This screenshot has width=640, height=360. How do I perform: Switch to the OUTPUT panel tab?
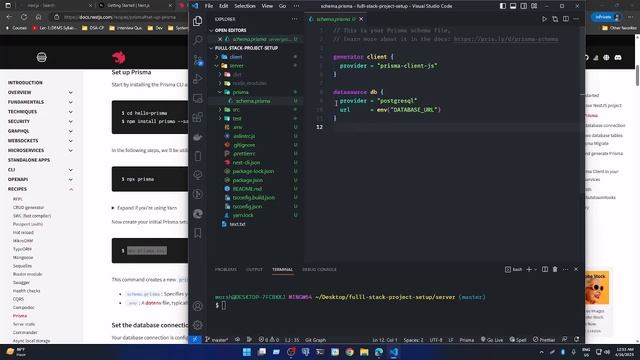pyautogui.click(x=254, y=269)
